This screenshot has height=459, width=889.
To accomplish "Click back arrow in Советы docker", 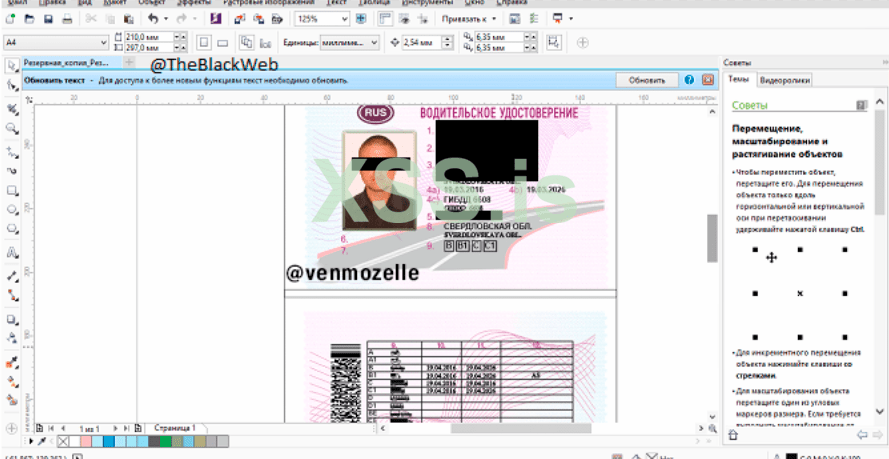I will [862, 435].
